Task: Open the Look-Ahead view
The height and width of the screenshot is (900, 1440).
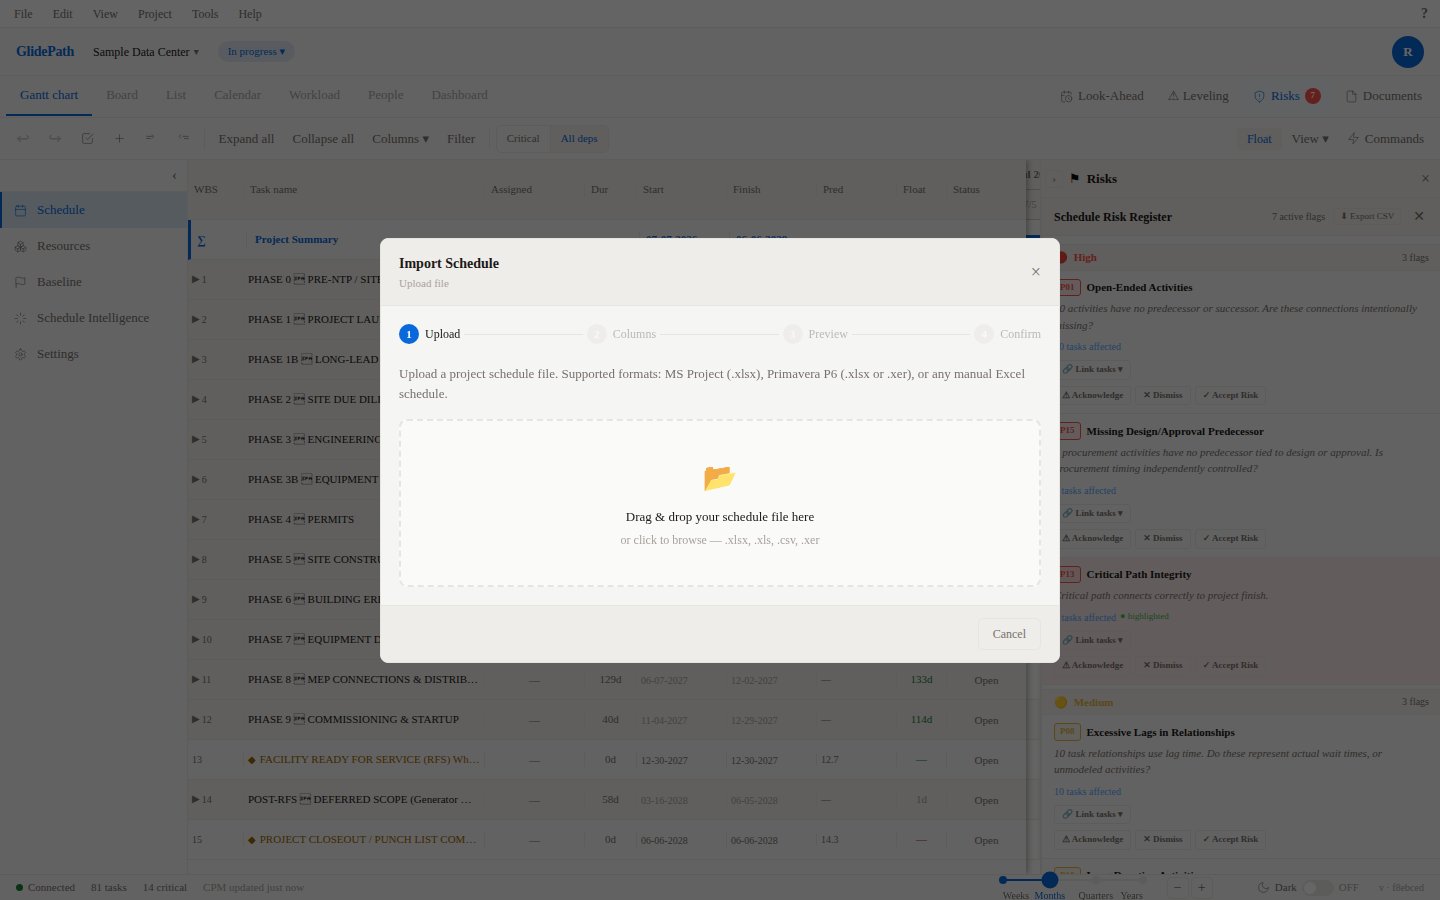Action: tap(1102, 96)
